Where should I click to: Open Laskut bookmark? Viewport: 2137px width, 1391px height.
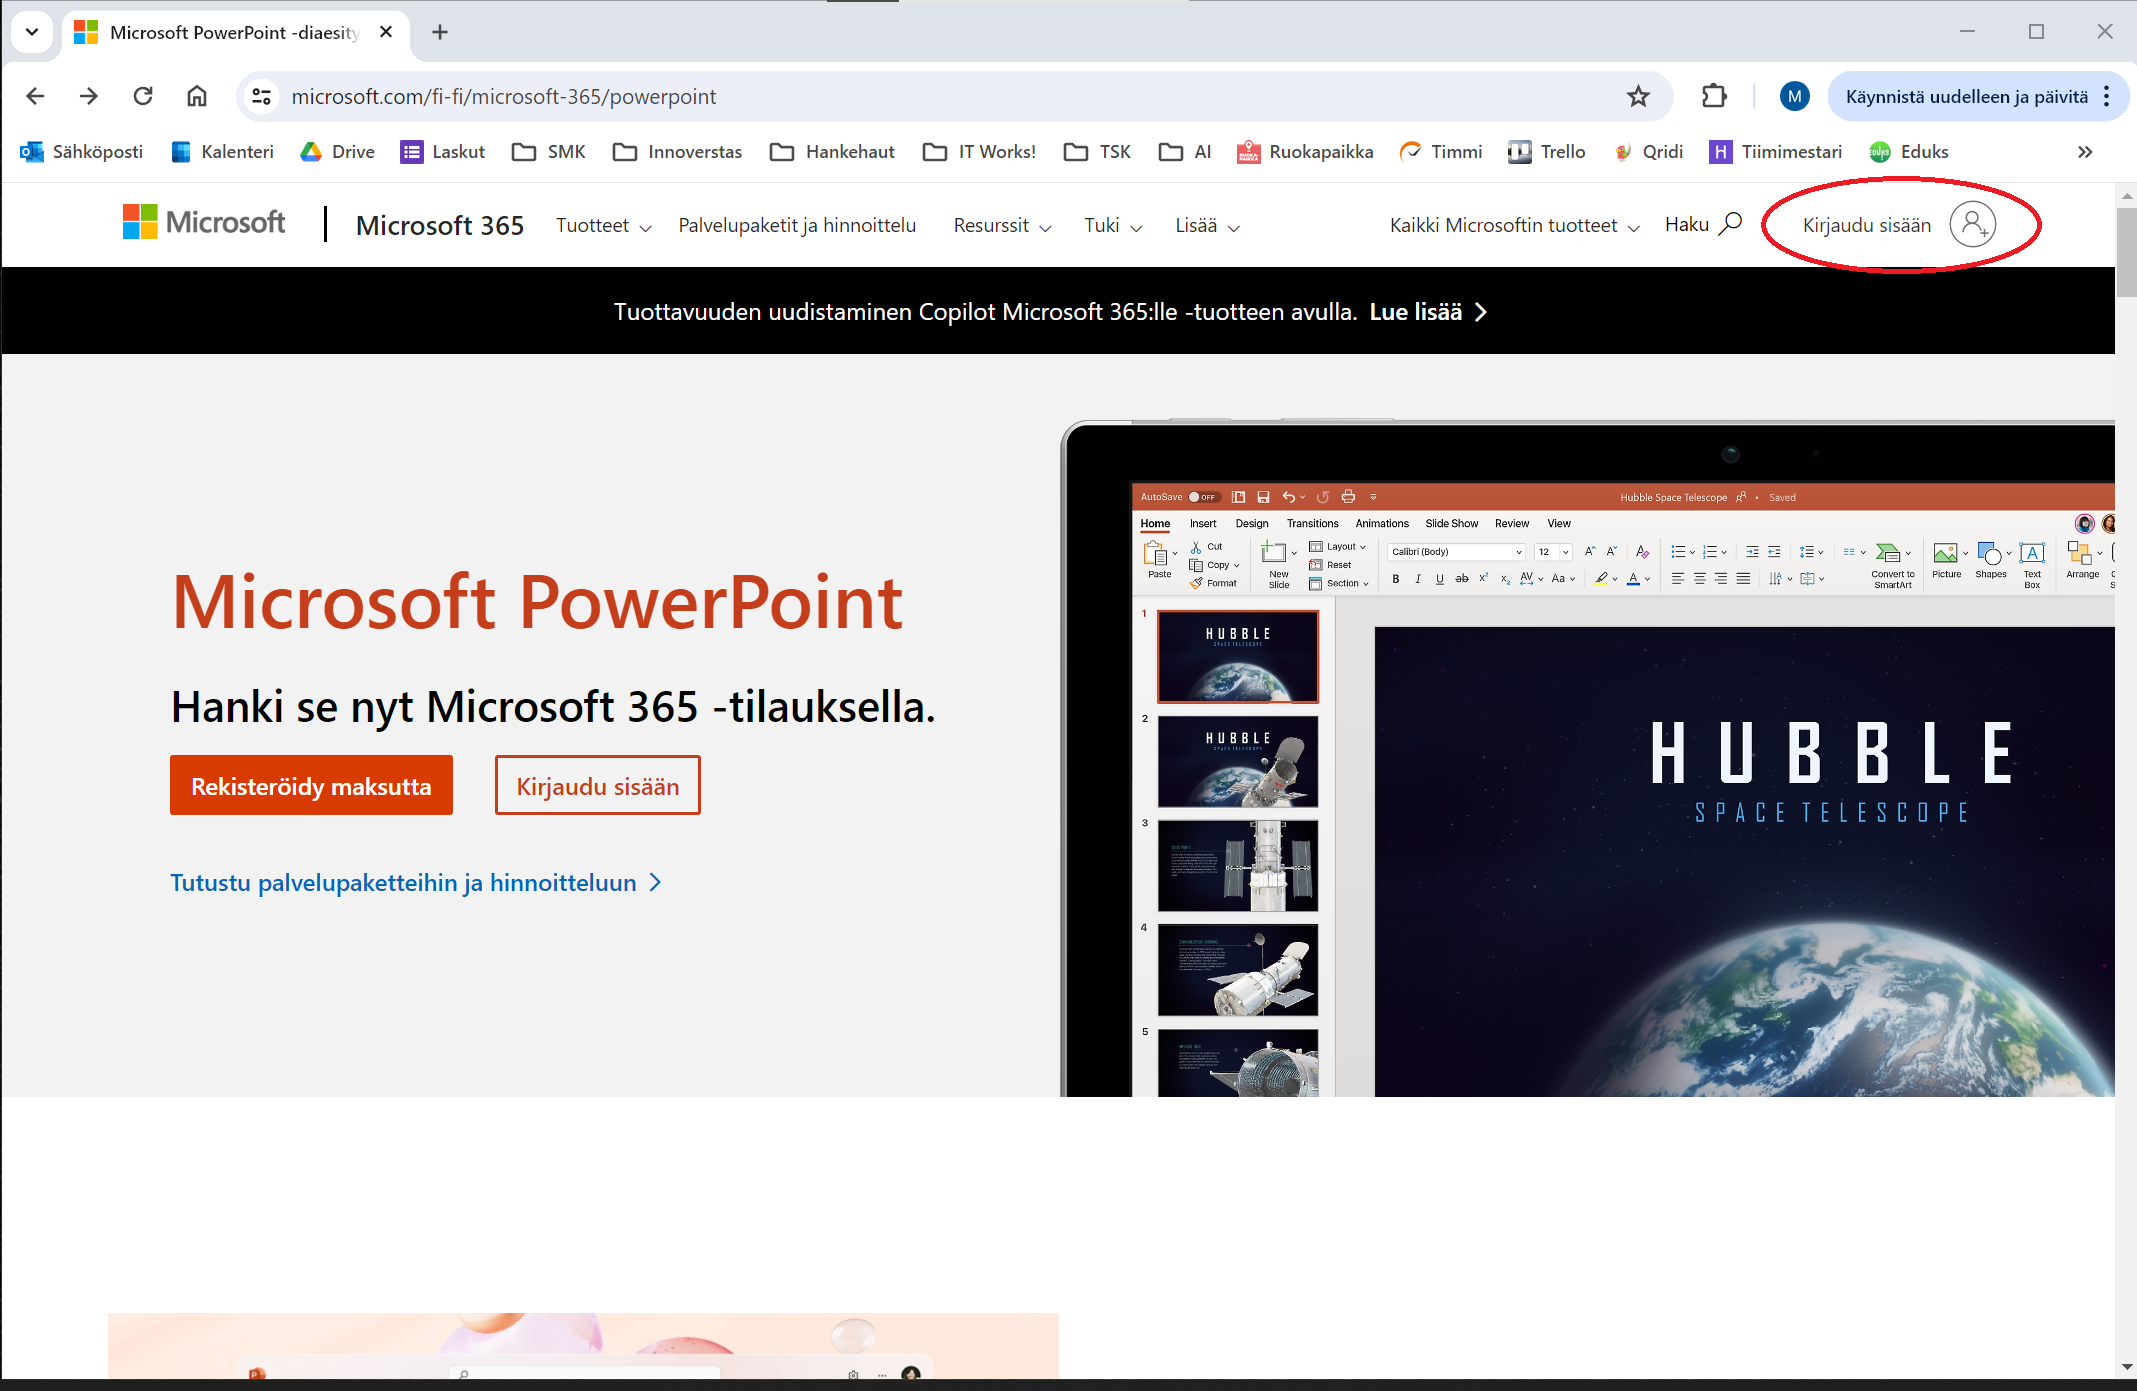point(443,152)
